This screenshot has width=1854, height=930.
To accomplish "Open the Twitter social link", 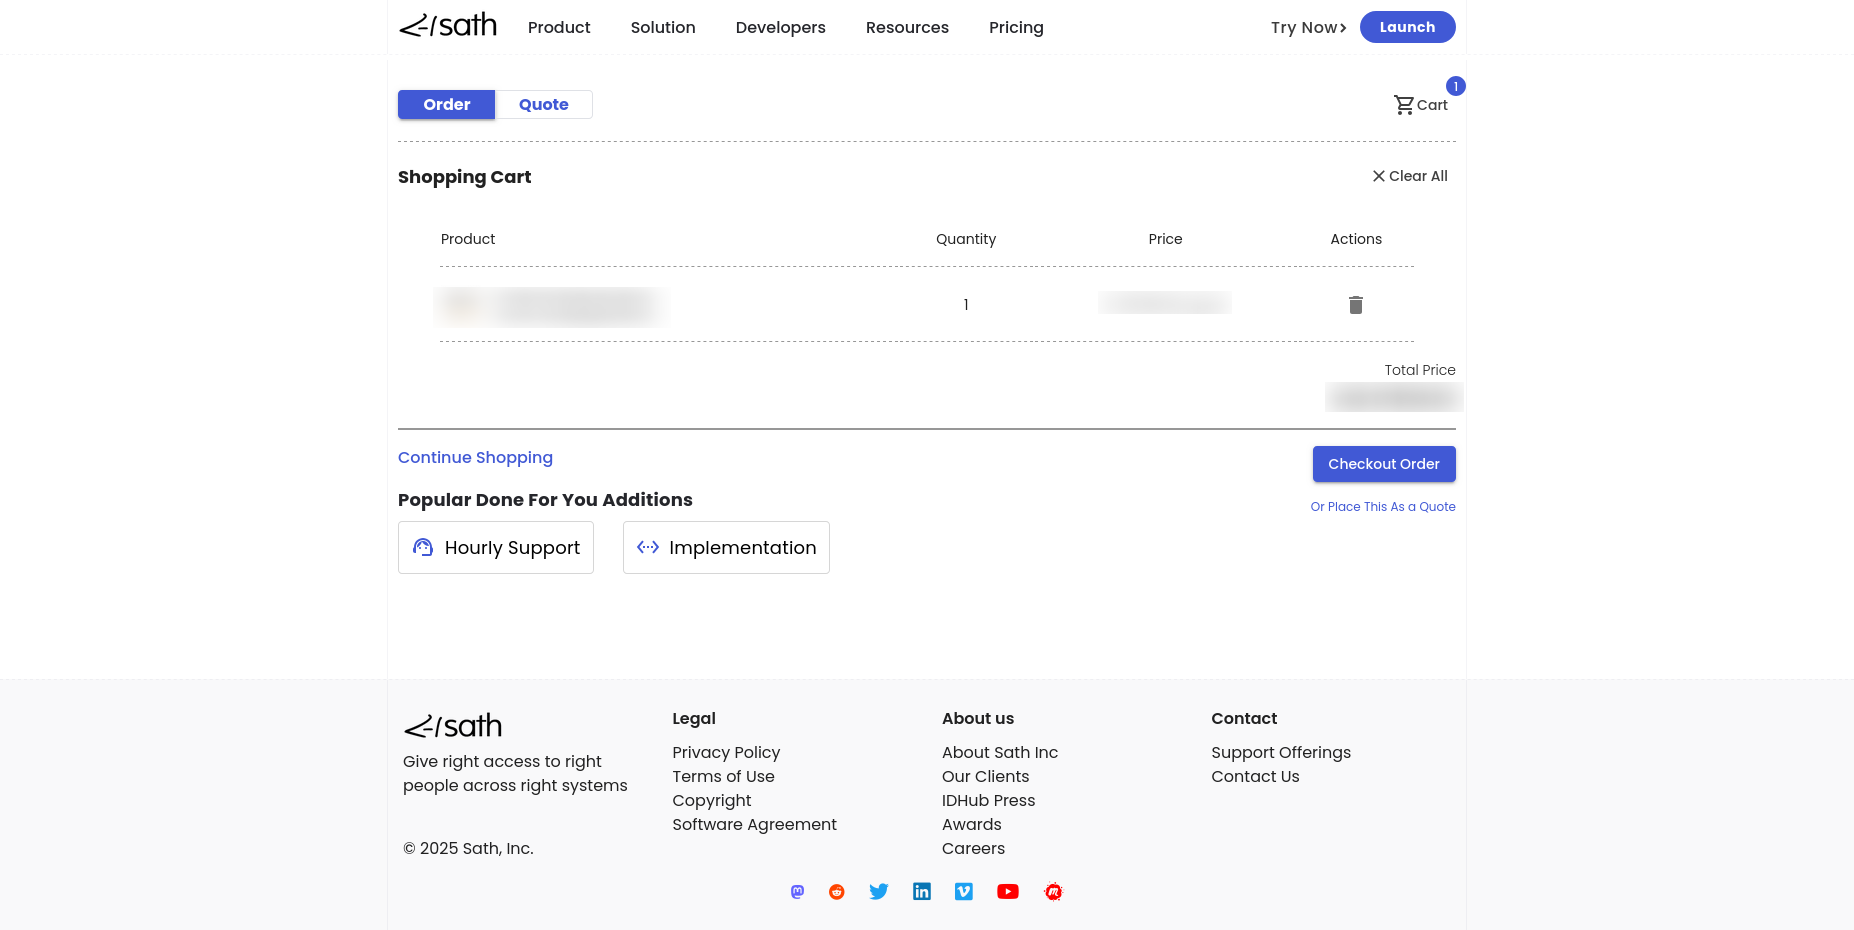I will [879, 892].
